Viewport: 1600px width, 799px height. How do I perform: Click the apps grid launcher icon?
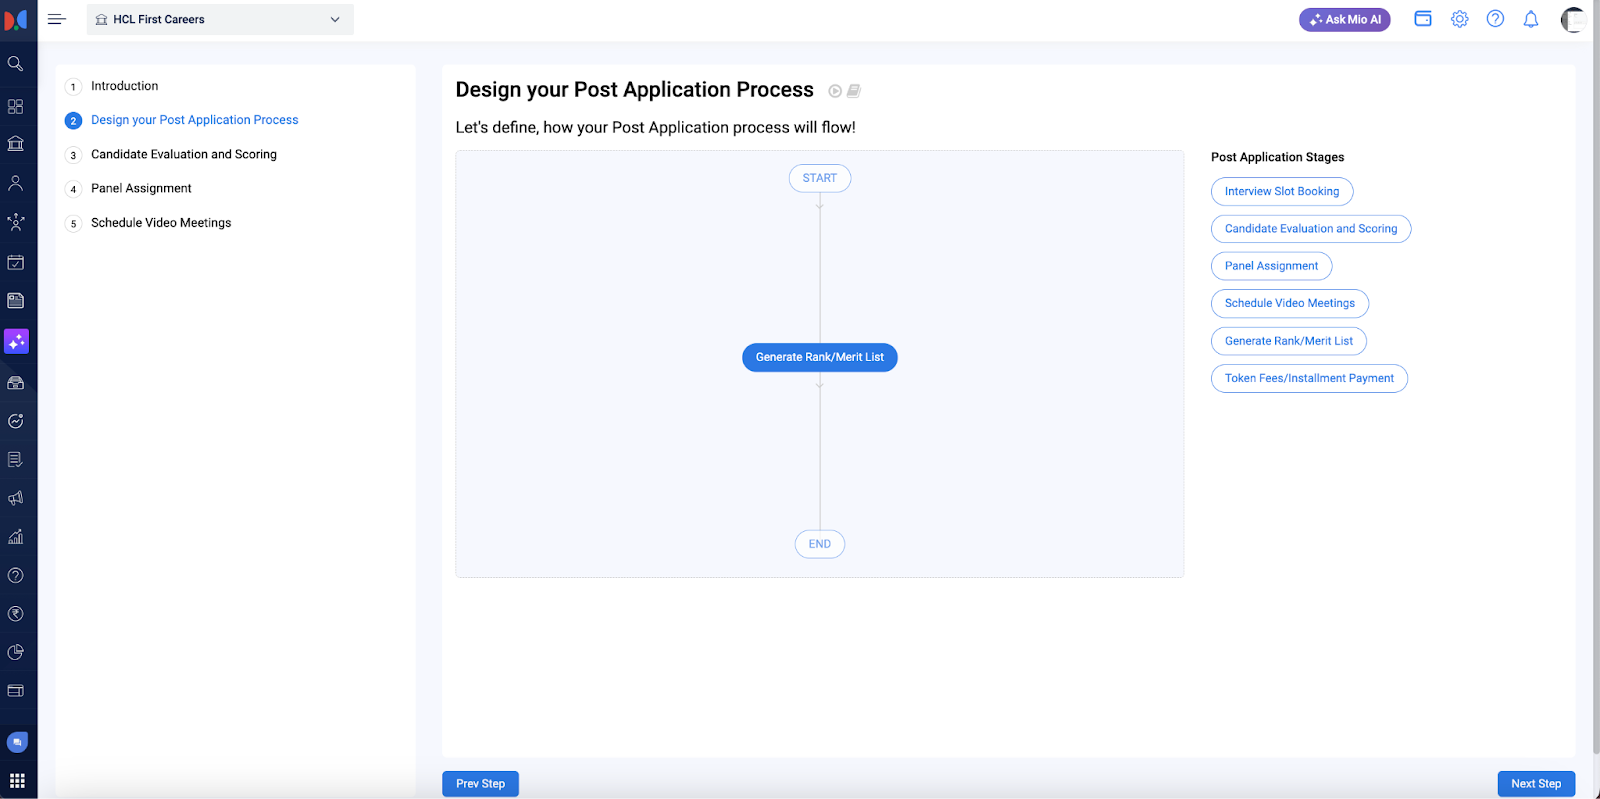[17, 780]
